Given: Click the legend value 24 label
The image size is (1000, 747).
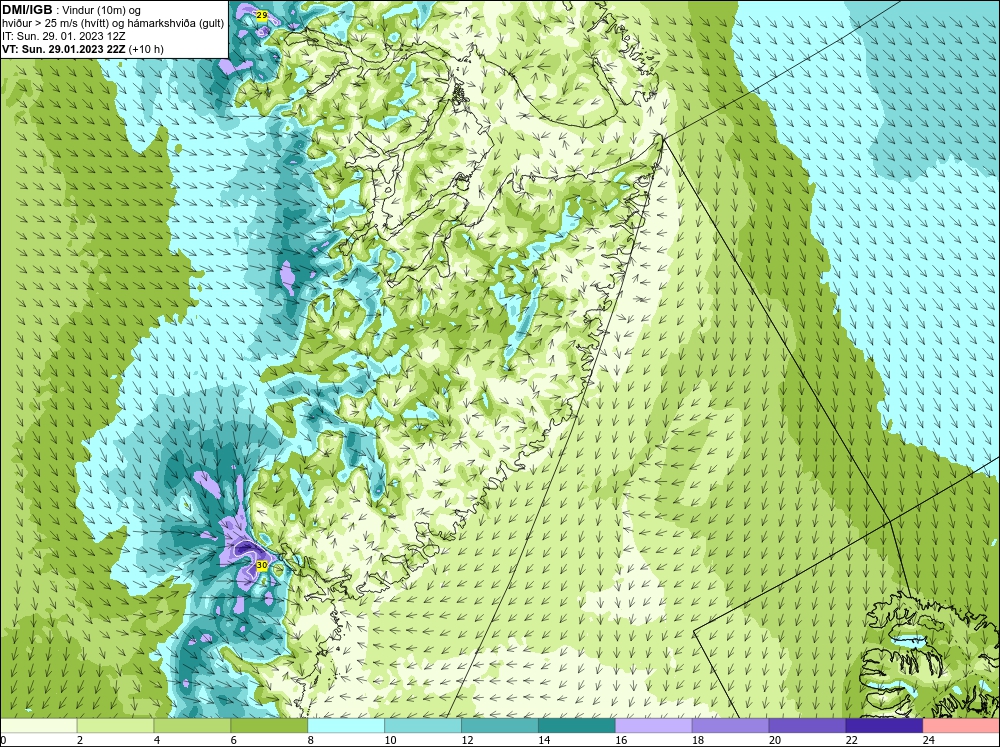Looking at the screenshot, I should tap(929, 740).
